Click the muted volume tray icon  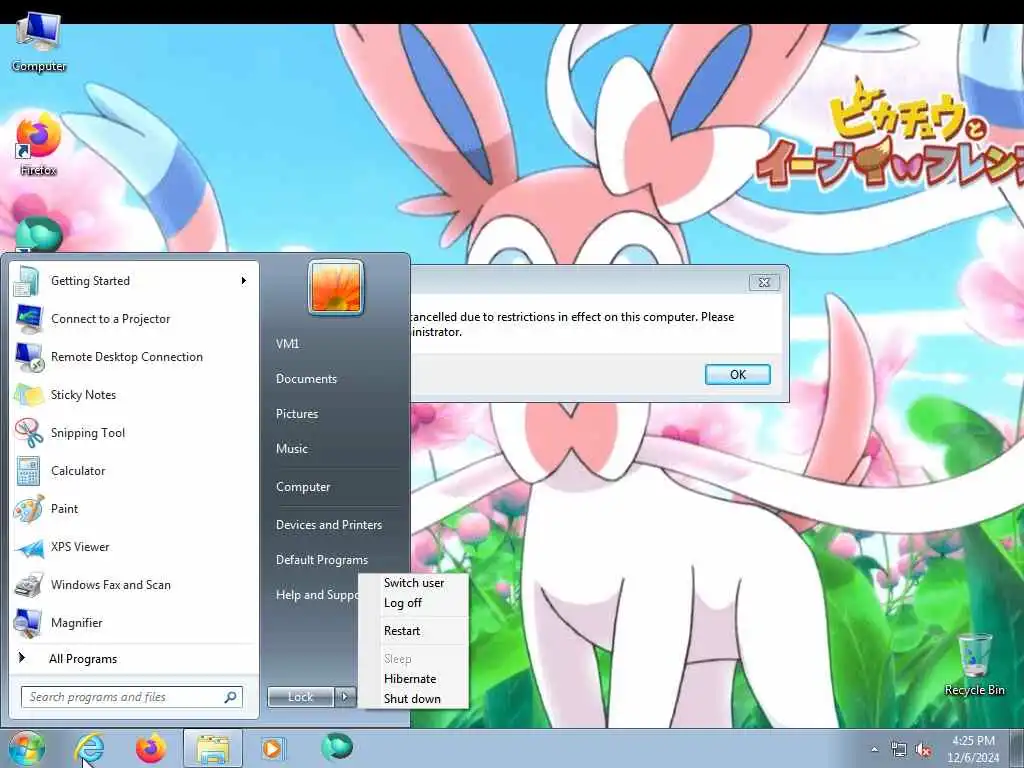click(923, 750)
